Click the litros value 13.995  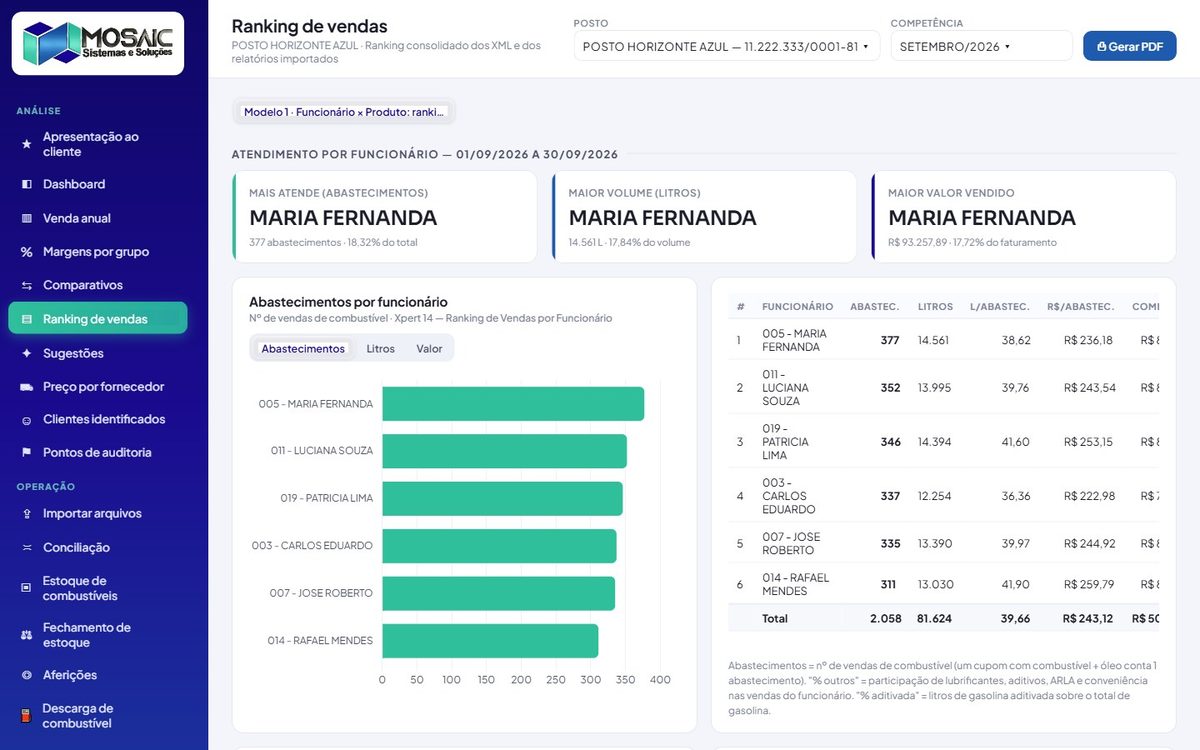934,388
